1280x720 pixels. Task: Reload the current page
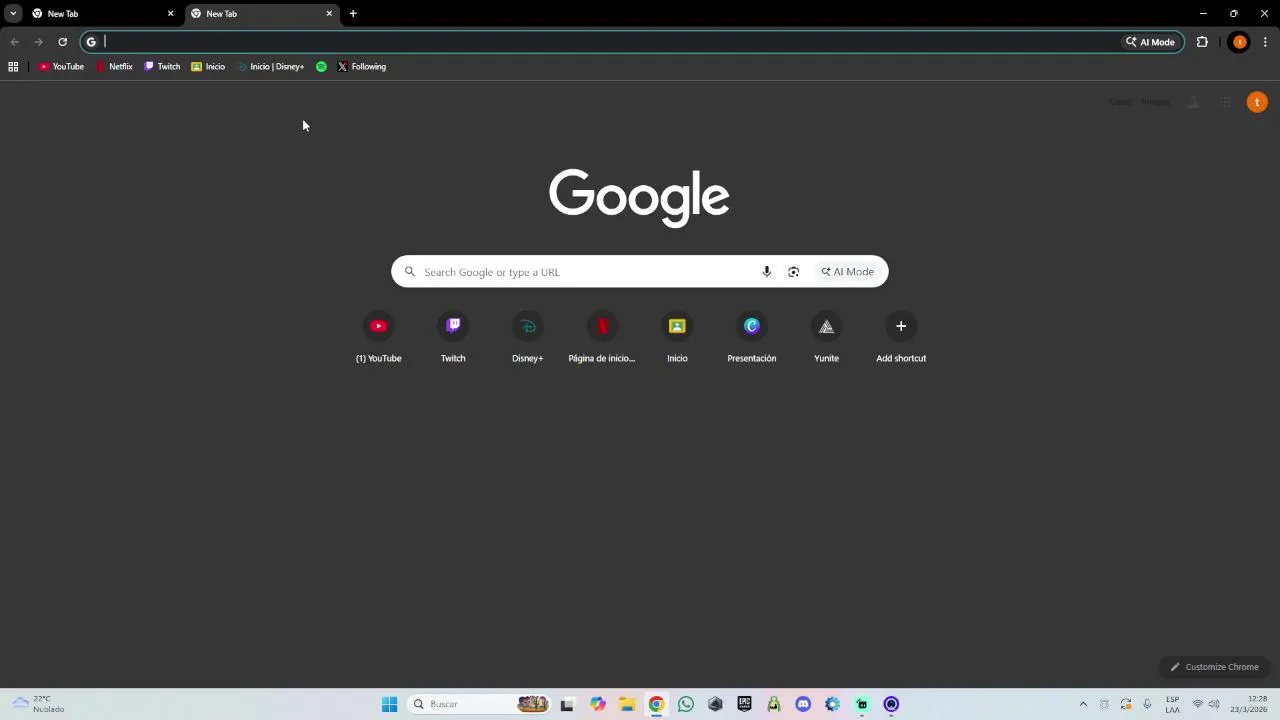[62, 42]
